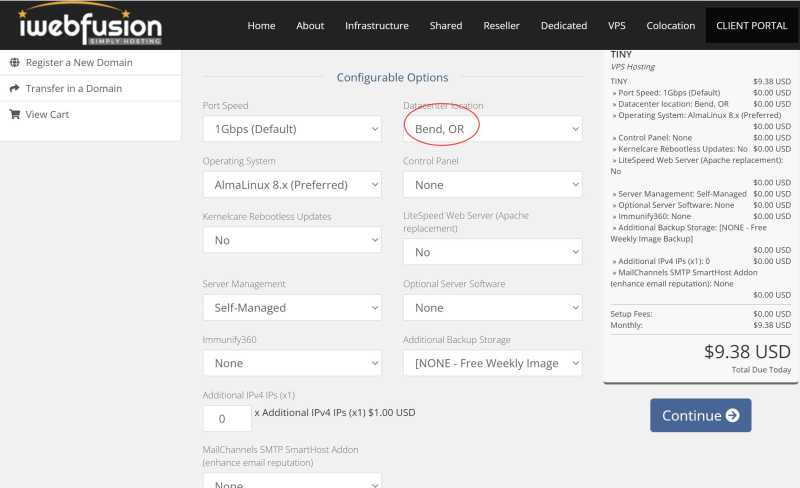Open Kernelcare Rebootless Updates dropdown

point(292,240)
